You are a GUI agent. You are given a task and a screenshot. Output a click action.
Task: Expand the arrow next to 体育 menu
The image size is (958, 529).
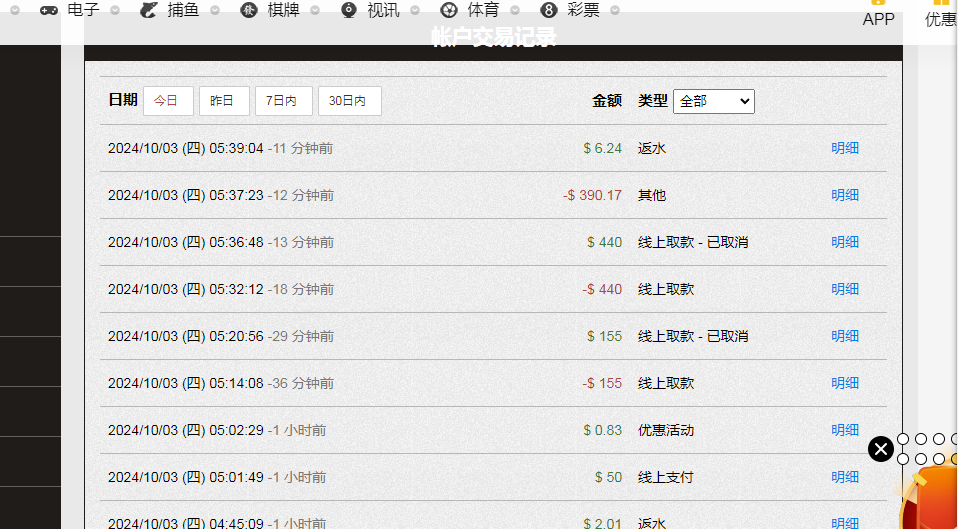515,10
